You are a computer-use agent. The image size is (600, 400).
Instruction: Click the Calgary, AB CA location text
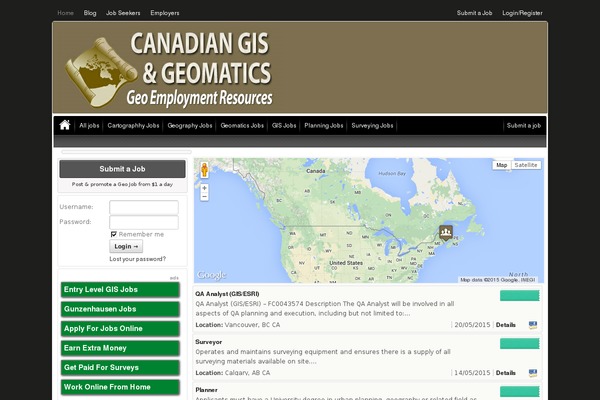tap(248, 373)
